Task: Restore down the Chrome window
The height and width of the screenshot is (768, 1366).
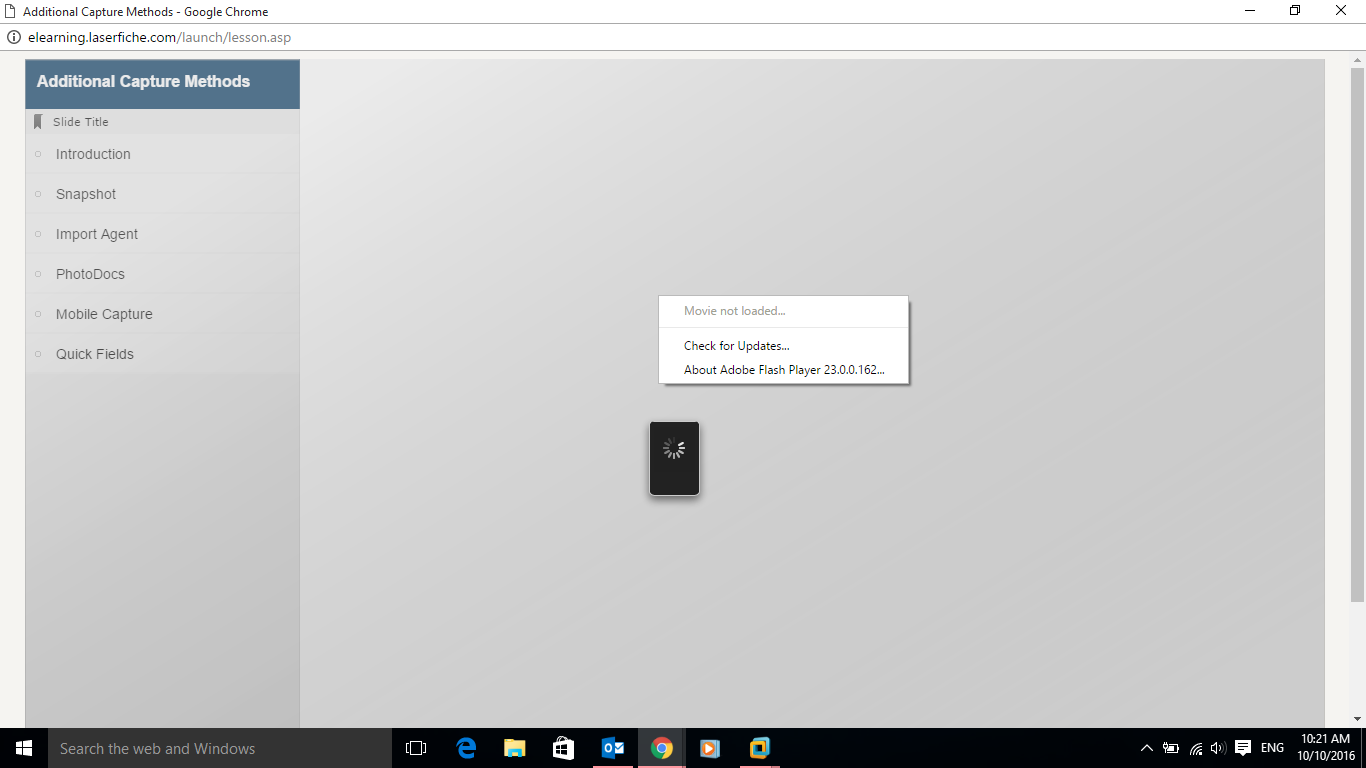Action: (x=1295, y=11)
